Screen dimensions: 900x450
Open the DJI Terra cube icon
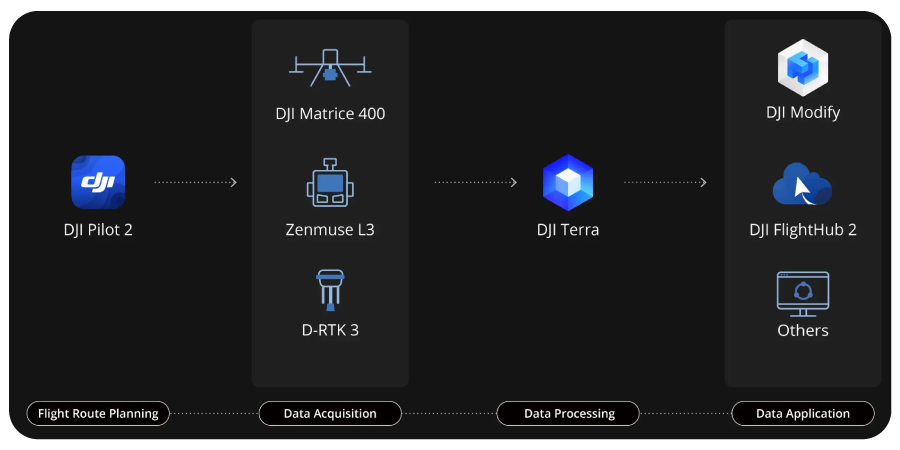pos(568,182)
